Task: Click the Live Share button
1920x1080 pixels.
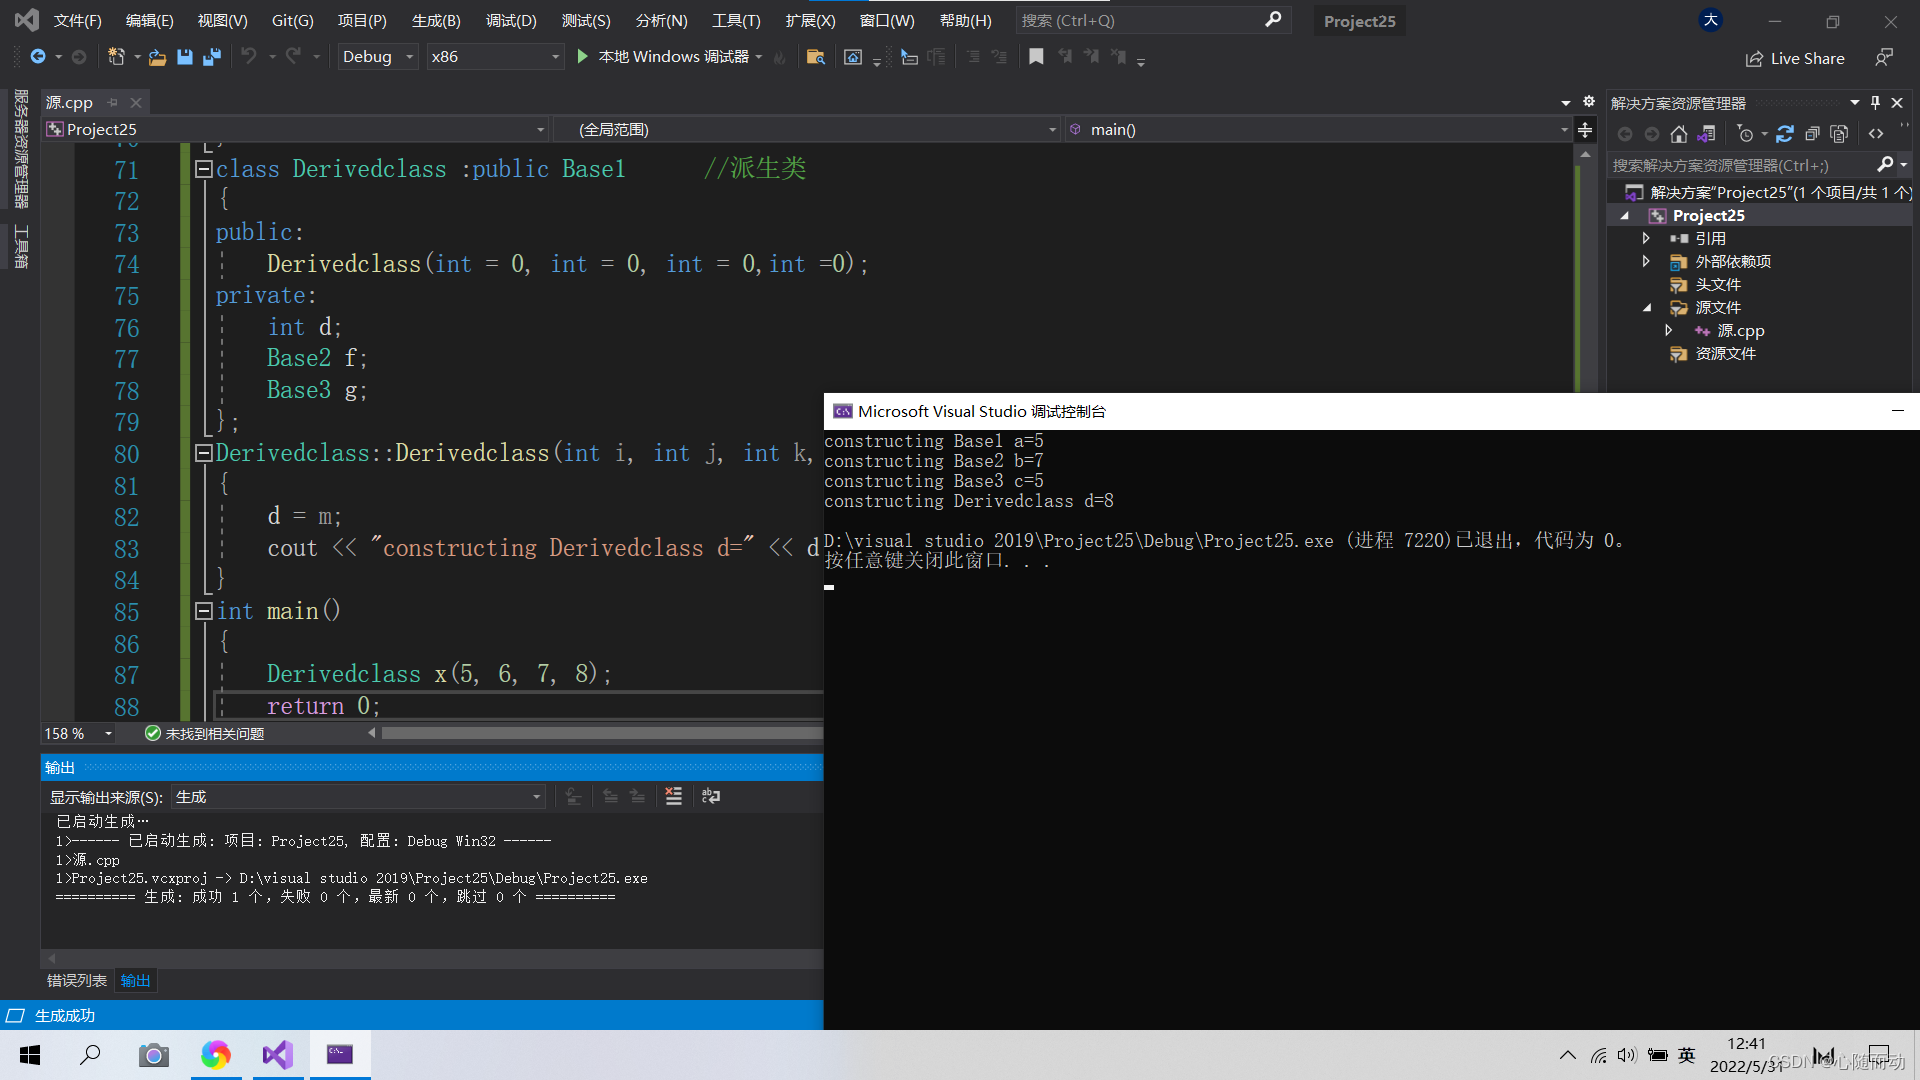Action: [x=1795, y=59]
